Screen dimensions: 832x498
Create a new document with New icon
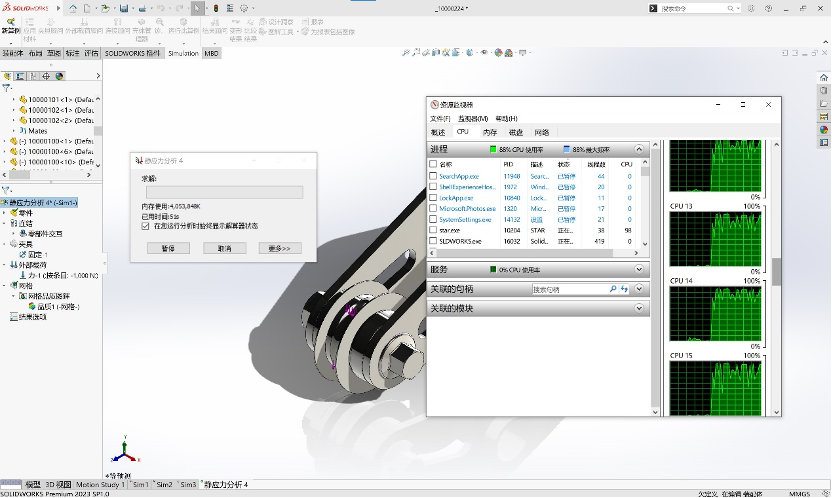point(87,8)
